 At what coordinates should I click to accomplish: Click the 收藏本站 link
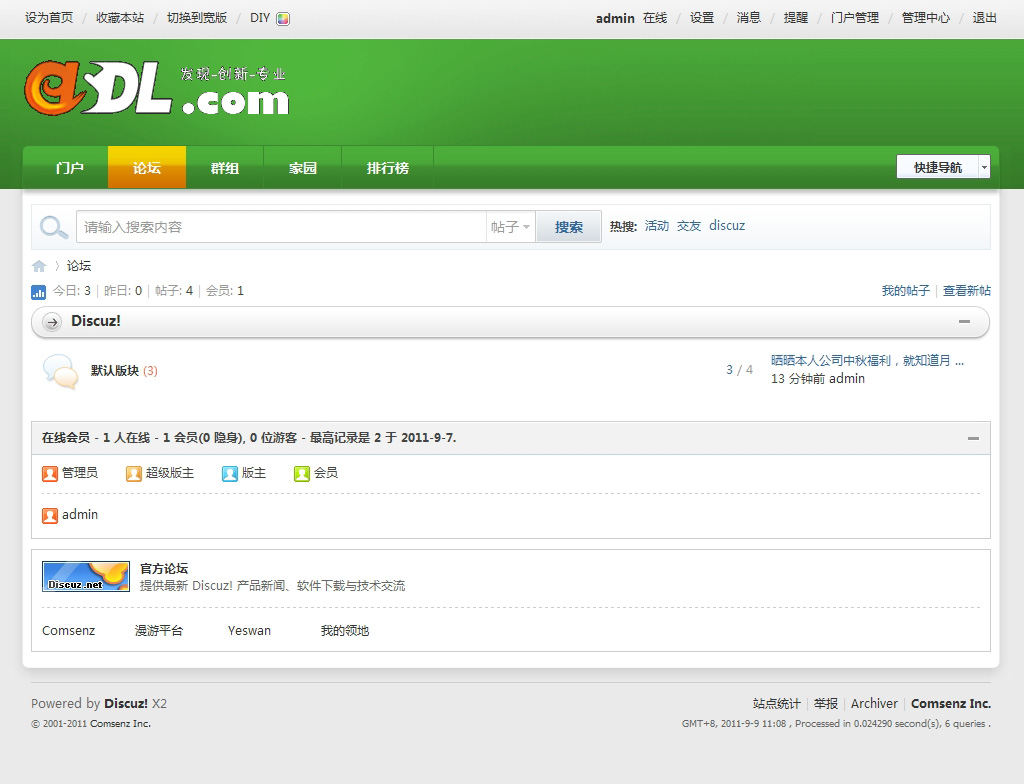[x=120, y=18]
